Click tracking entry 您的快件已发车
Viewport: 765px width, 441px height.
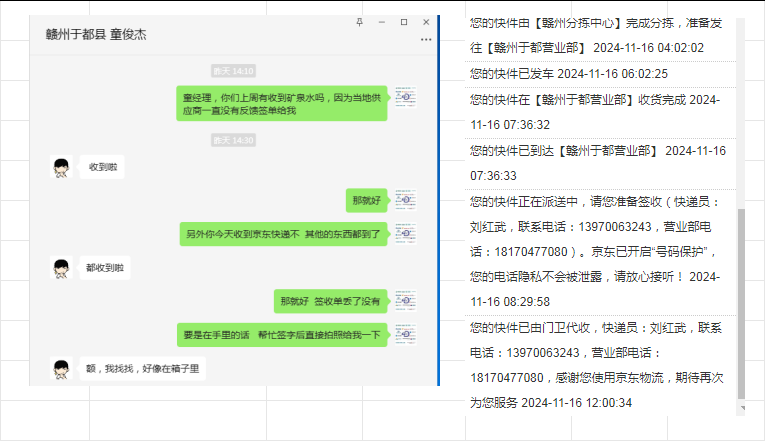click(x=600, y=74)
